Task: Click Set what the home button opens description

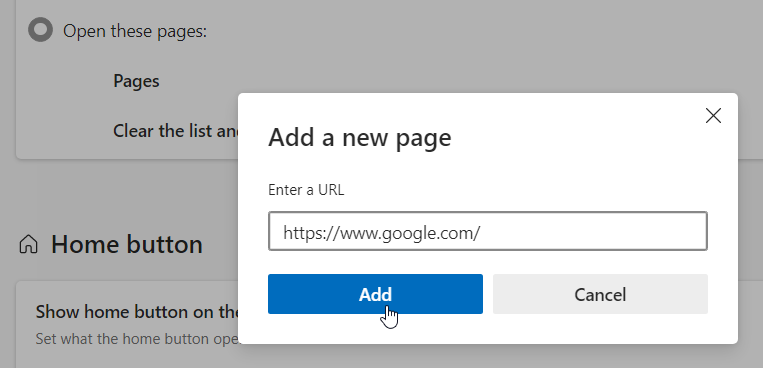Action: tap(137, 338)
